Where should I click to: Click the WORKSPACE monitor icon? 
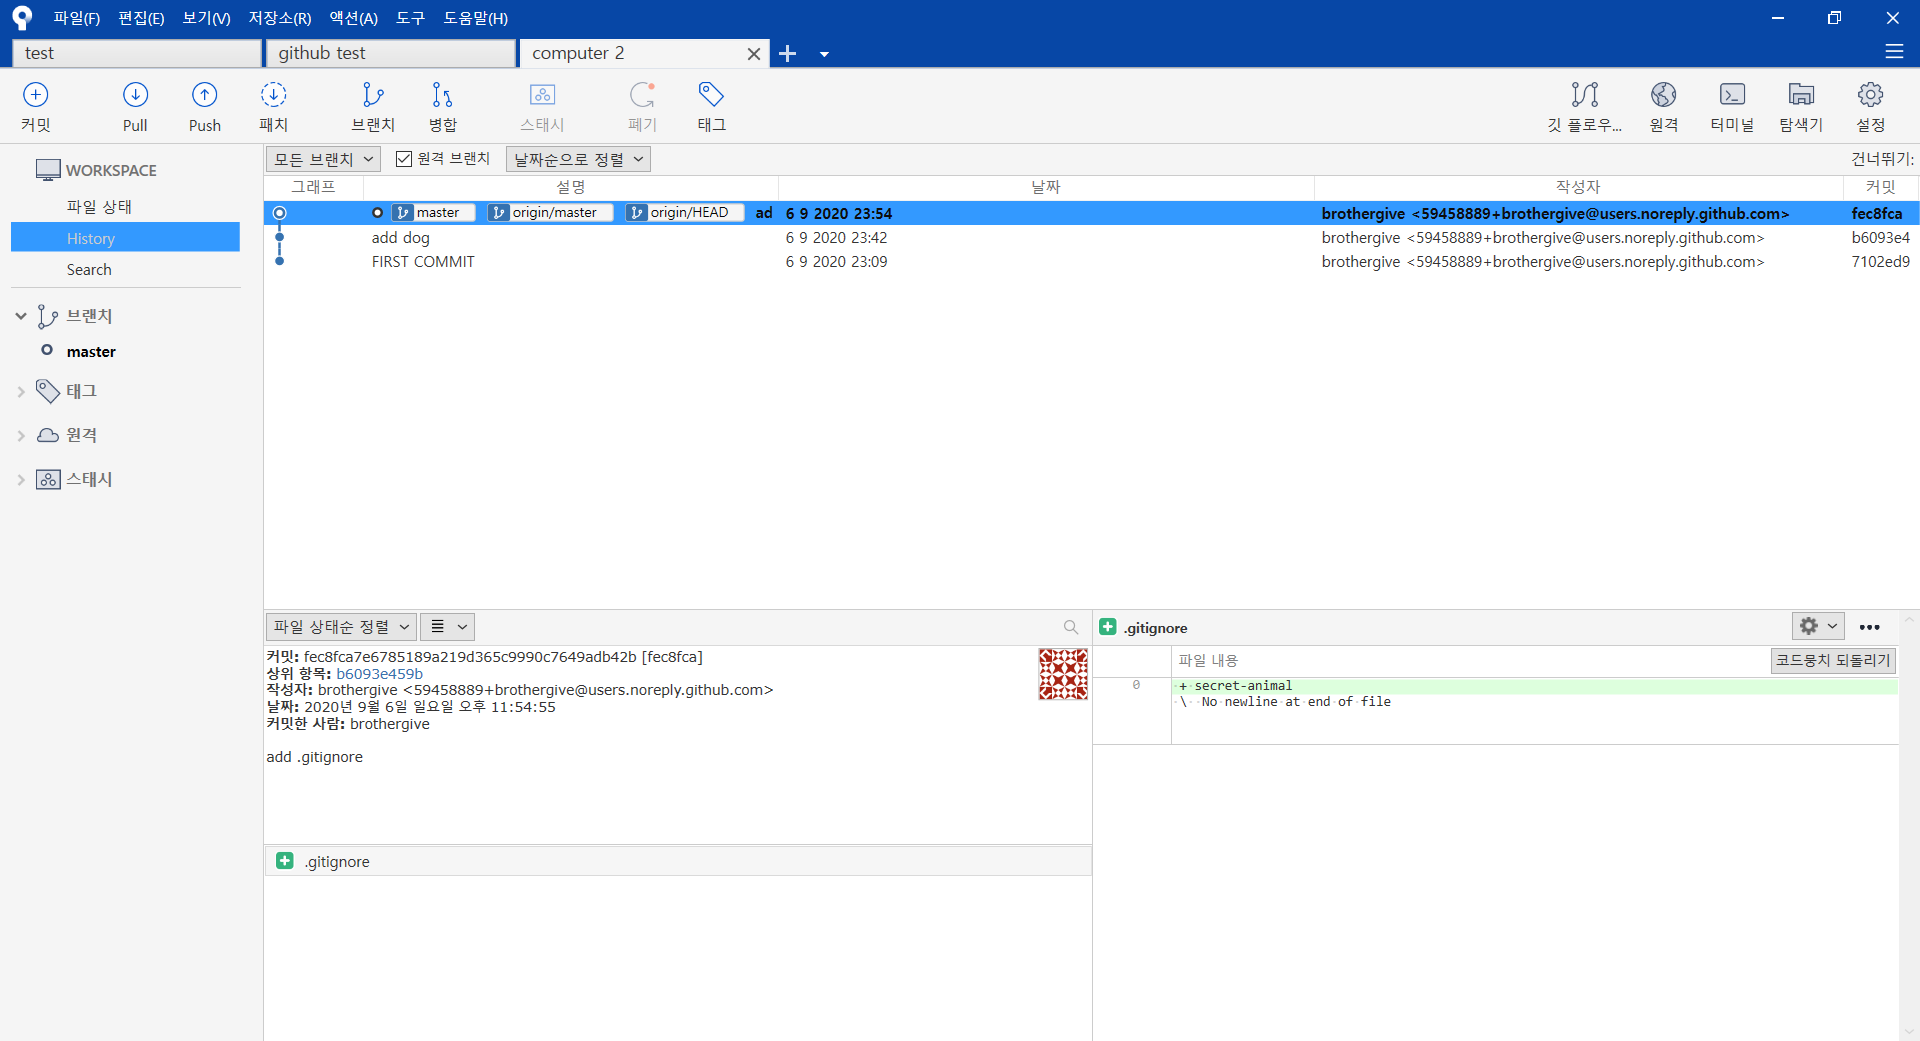pyautogui.click(x=48, y=170)
